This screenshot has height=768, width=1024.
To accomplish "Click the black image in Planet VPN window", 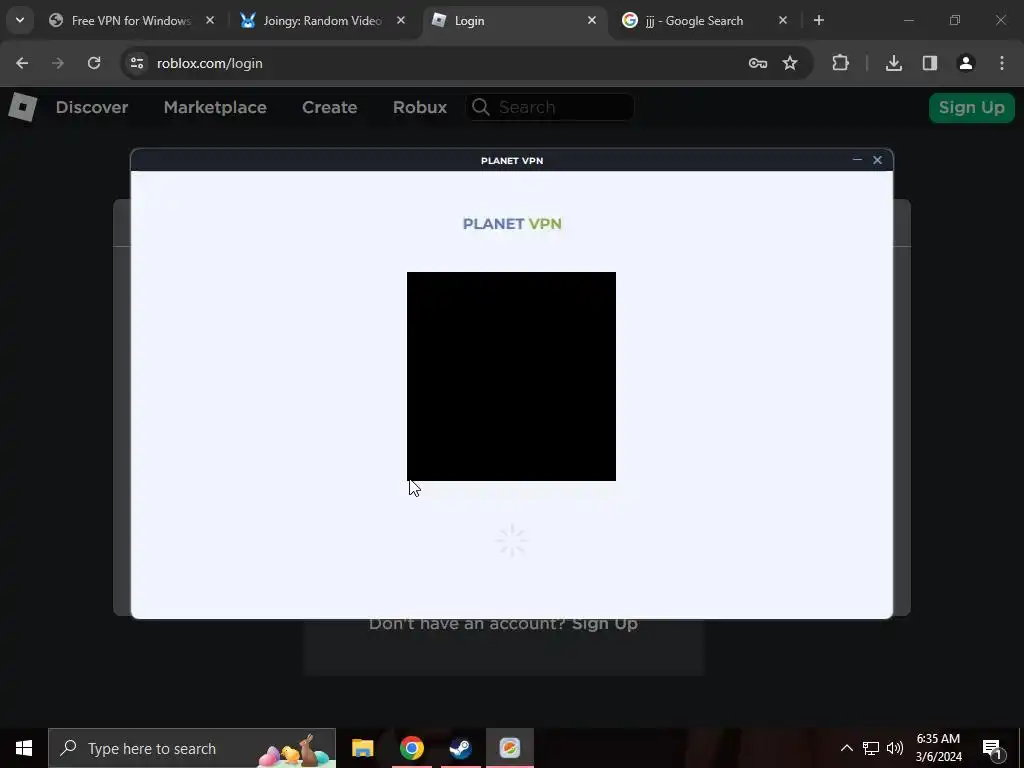I will pos(511,376).
